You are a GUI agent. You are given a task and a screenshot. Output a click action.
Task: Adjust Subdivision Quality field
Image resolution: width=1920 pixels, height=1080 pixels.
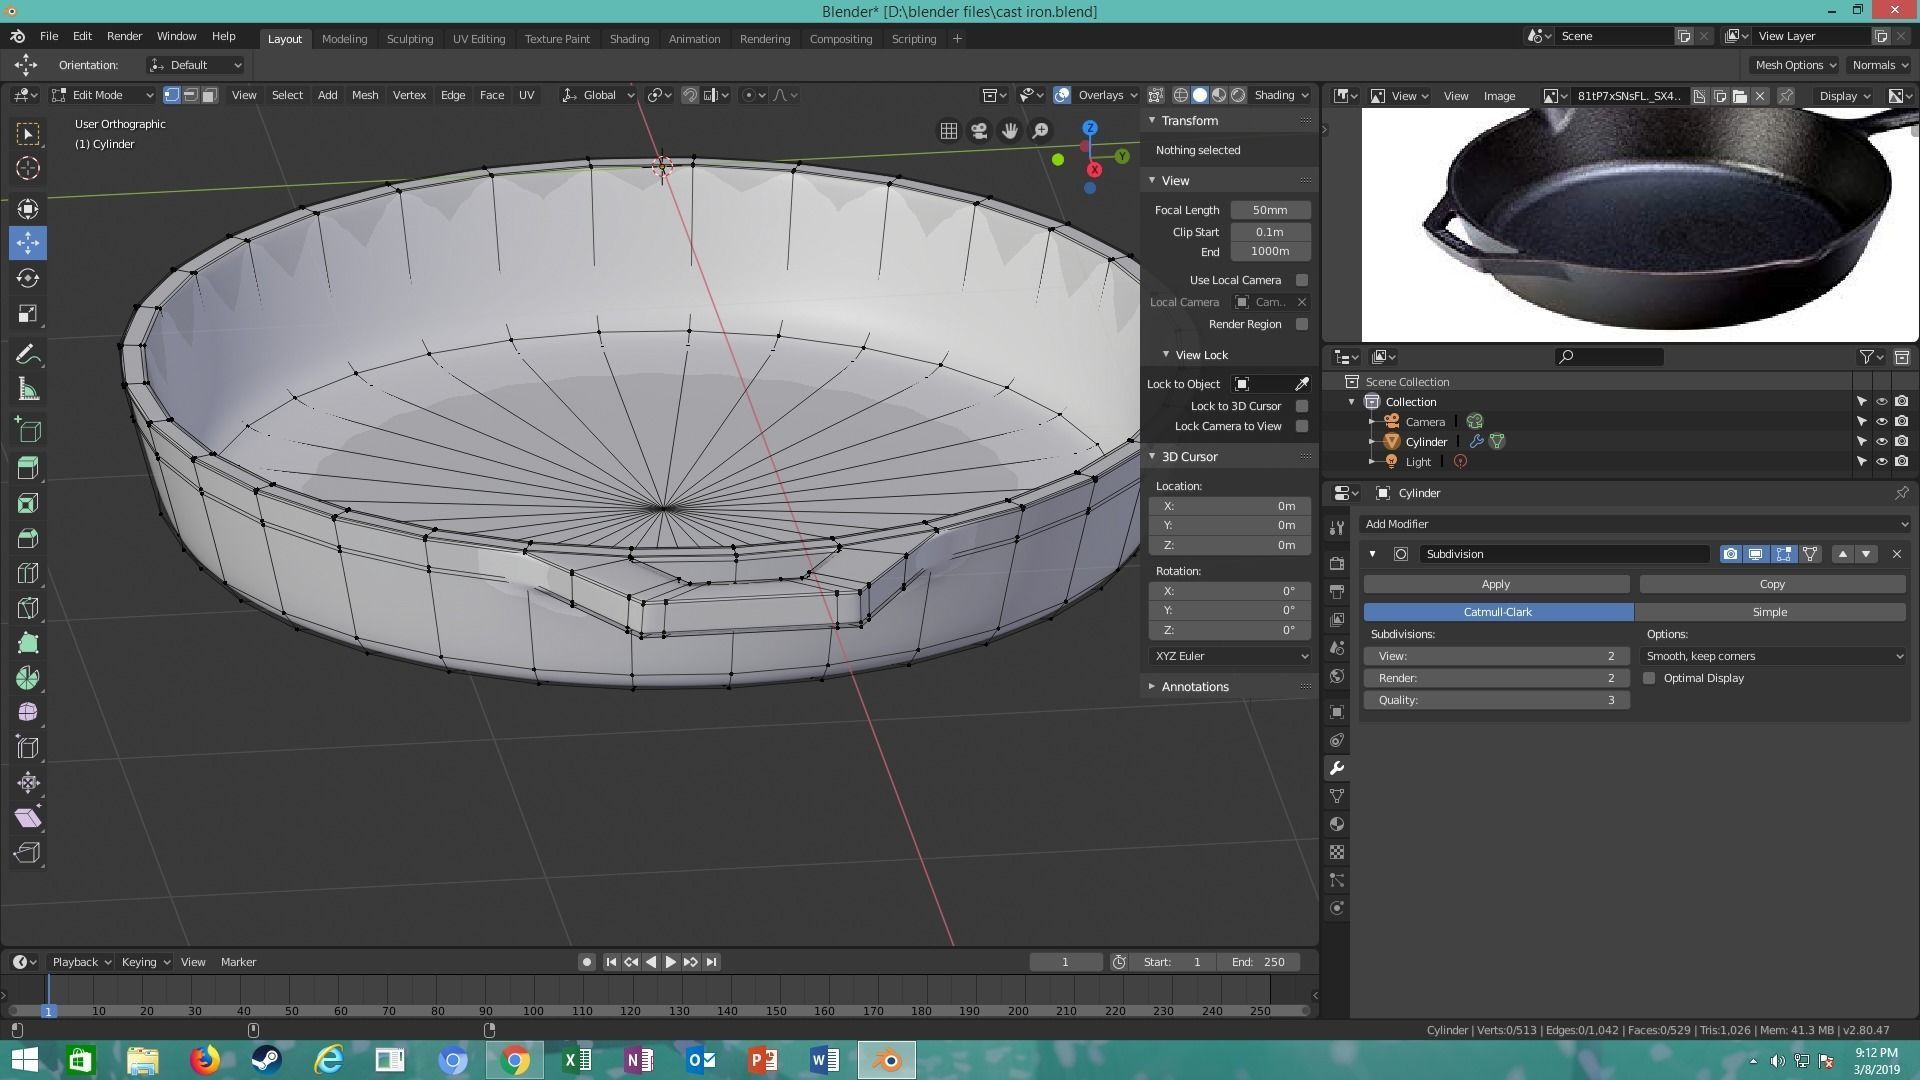point(1496,700)
